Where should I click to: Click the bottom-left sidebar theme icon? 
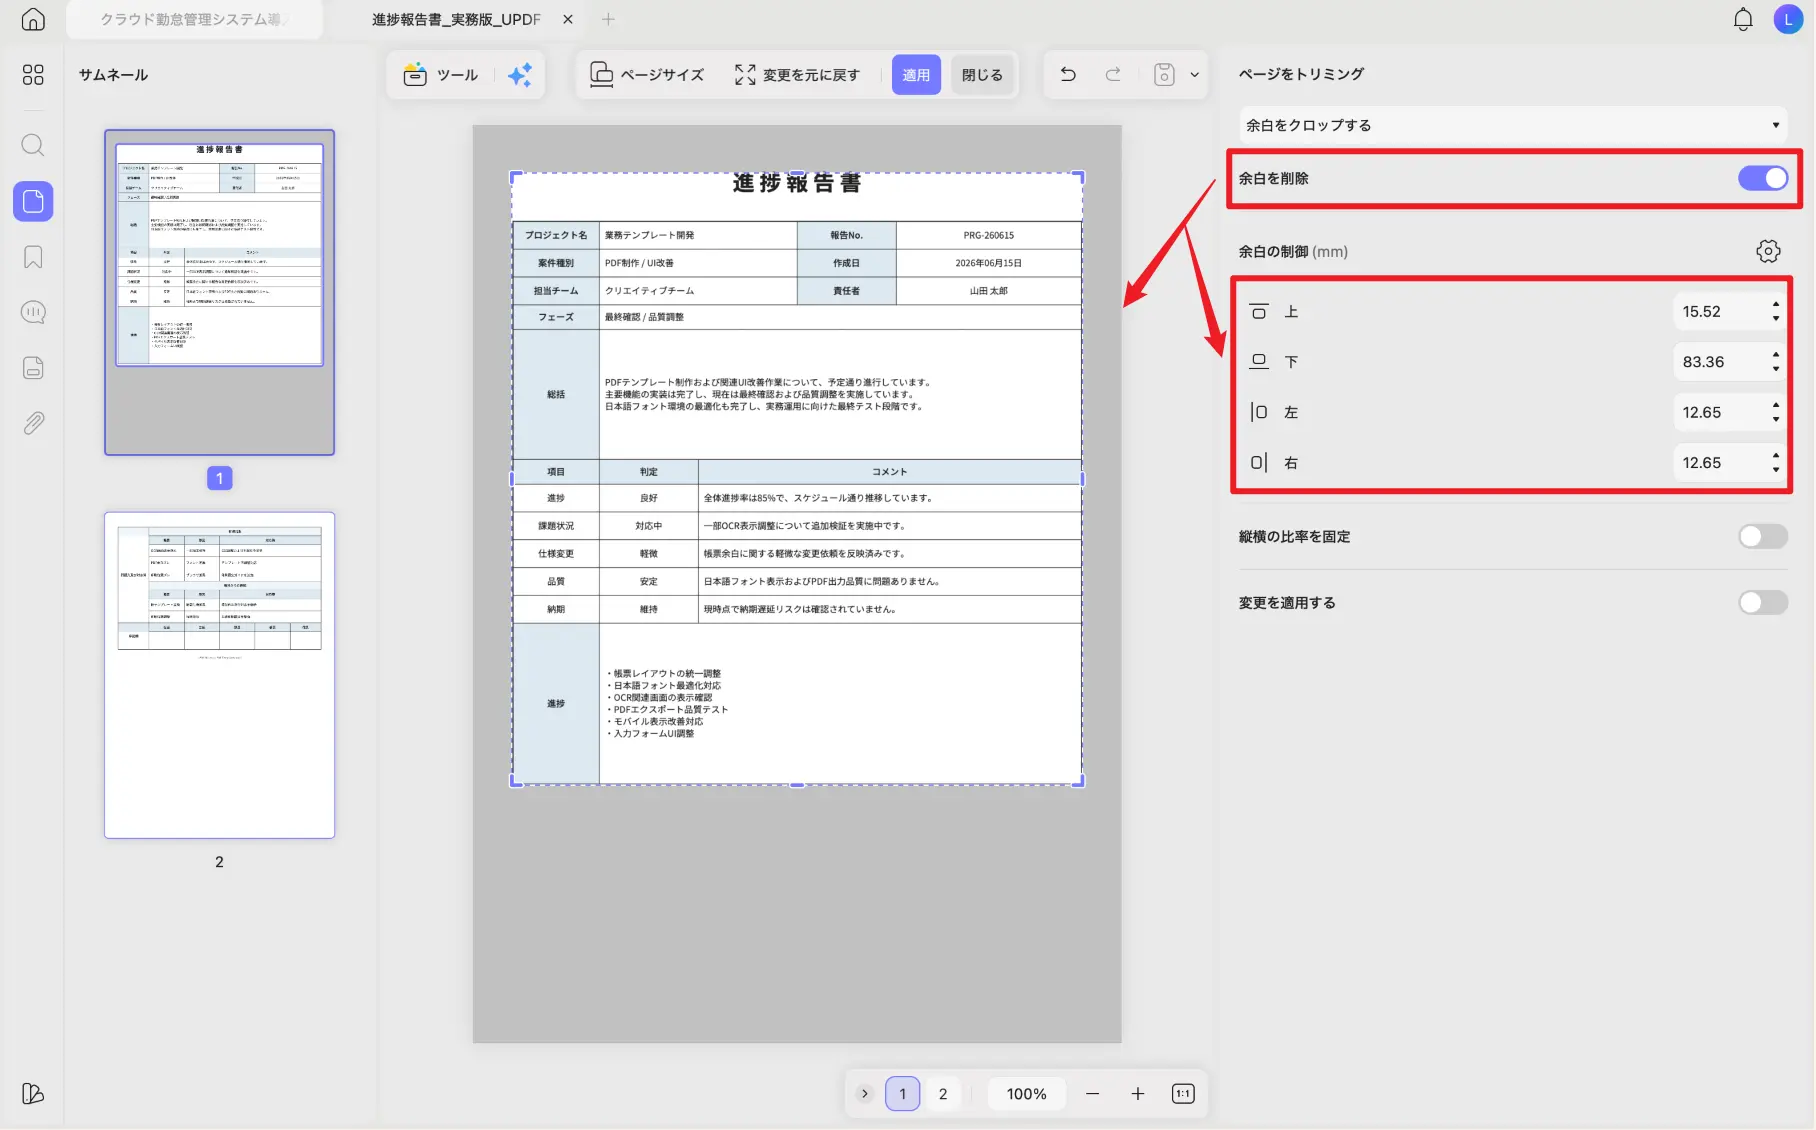pyautogui.click(x=33, y=1093)
